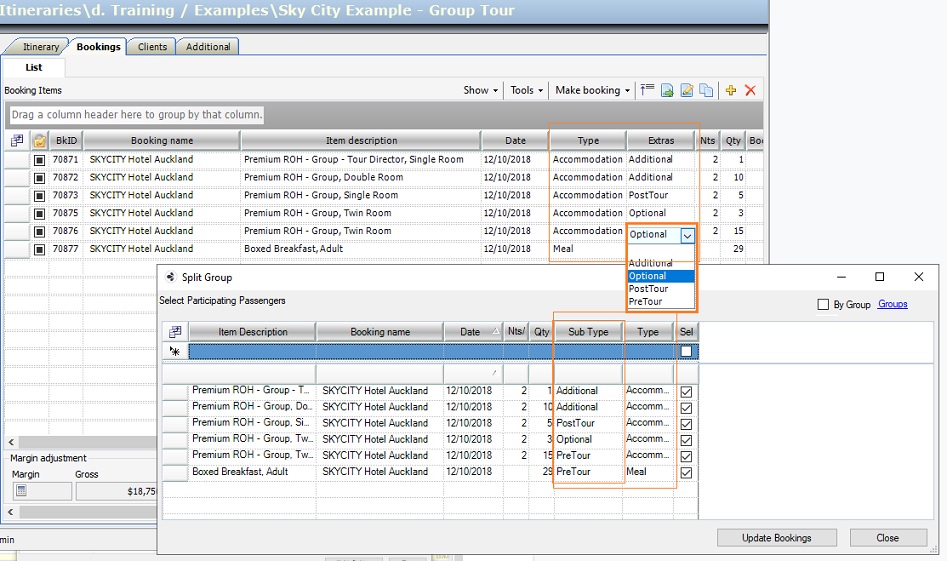
Task: Toggle the status box for booking 70871
Action: click(x=40, y=160)
